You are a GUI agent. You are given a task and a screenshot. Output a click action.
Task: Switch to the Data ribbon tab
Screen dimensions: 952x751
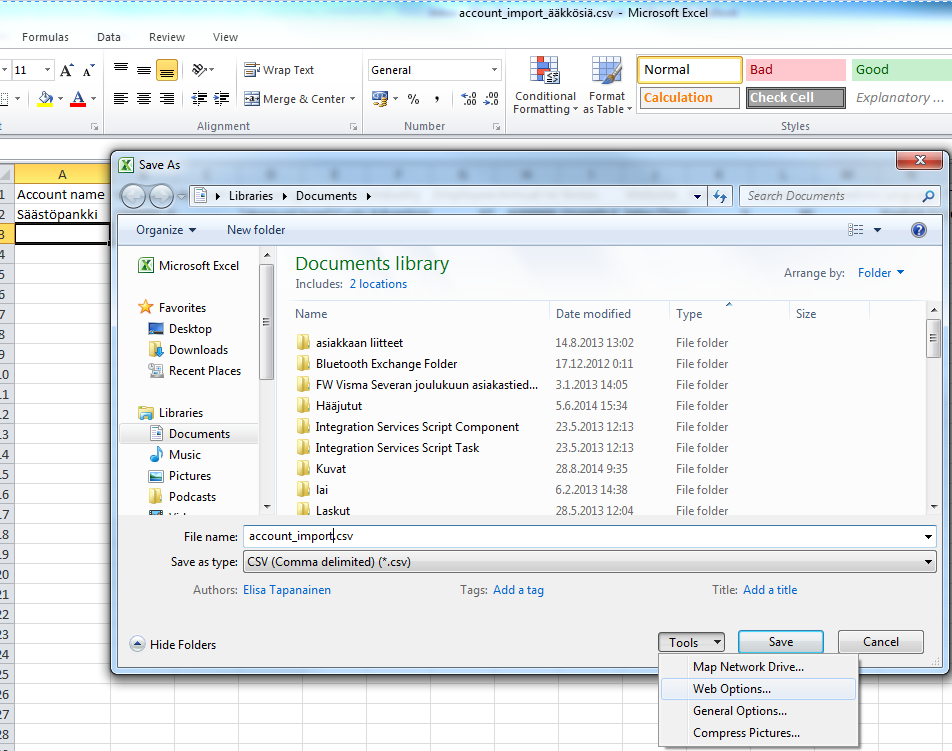(109, 37)
